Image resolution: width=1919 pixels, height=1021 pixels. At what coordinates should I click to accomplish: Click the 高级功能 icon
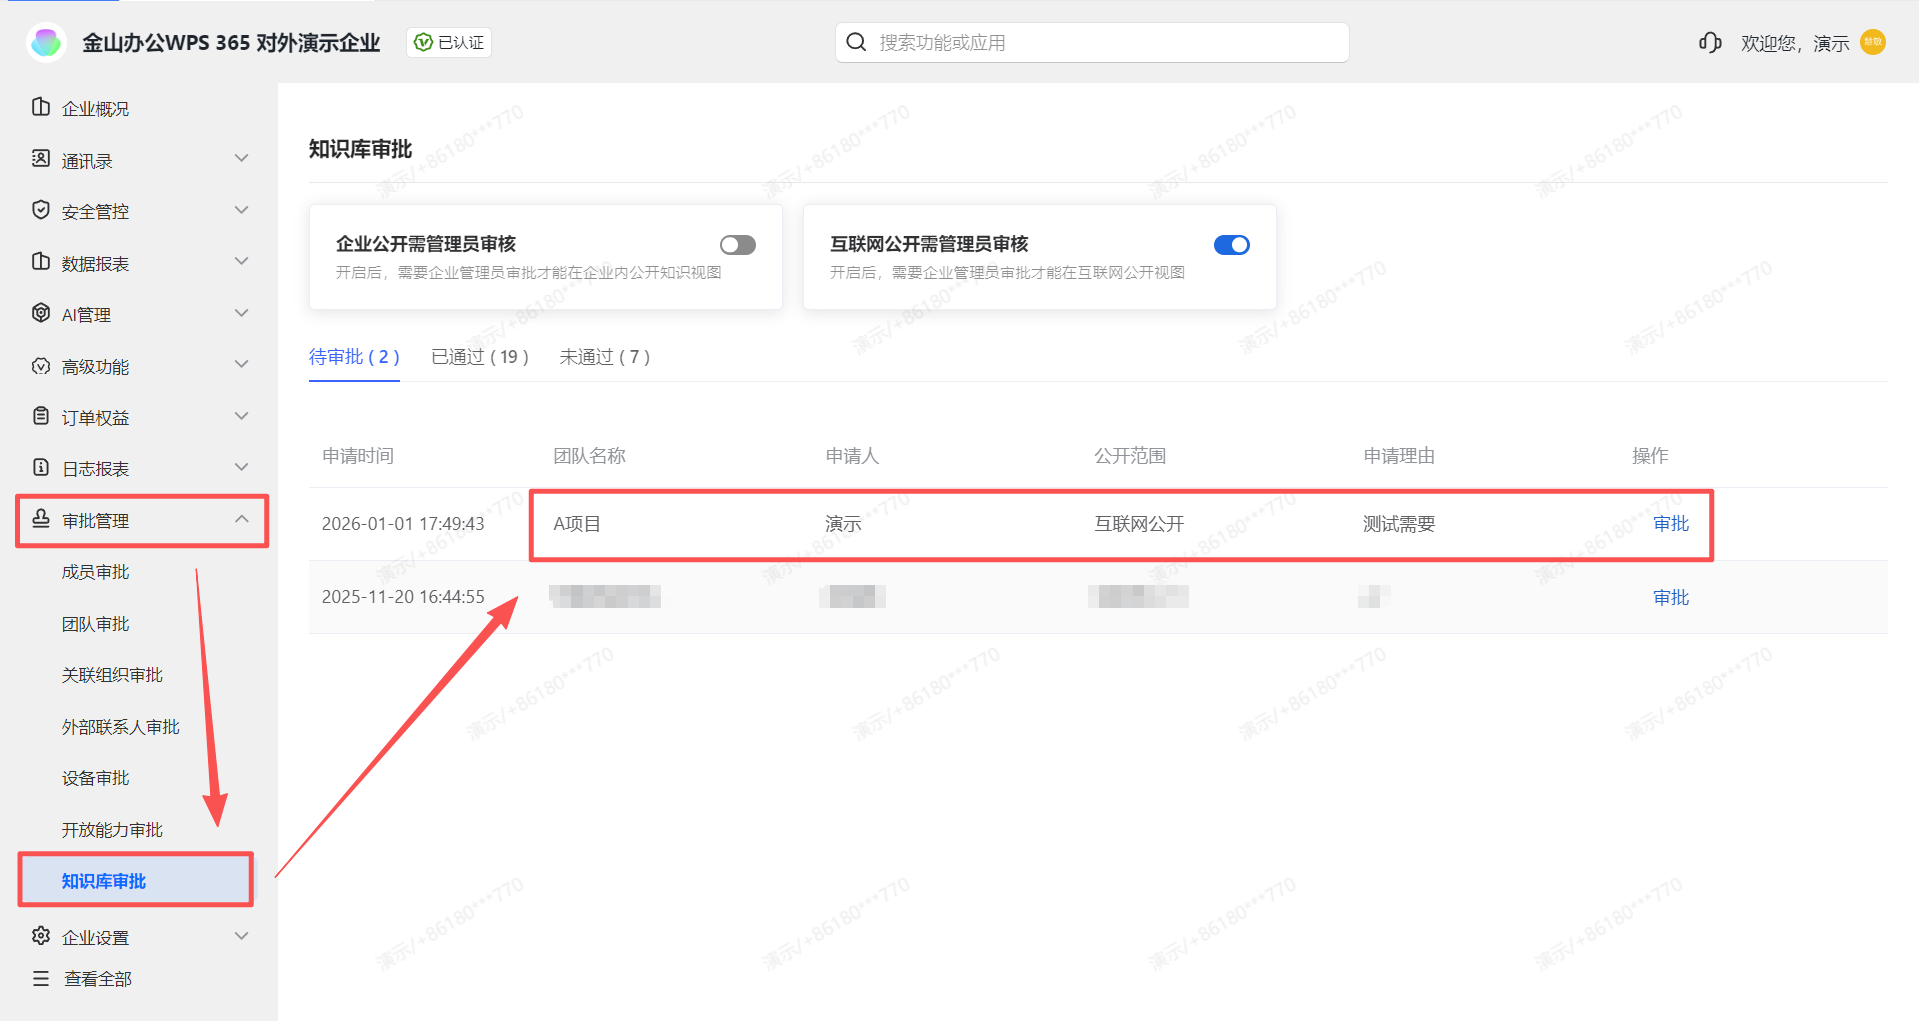[x=41, y=366]
